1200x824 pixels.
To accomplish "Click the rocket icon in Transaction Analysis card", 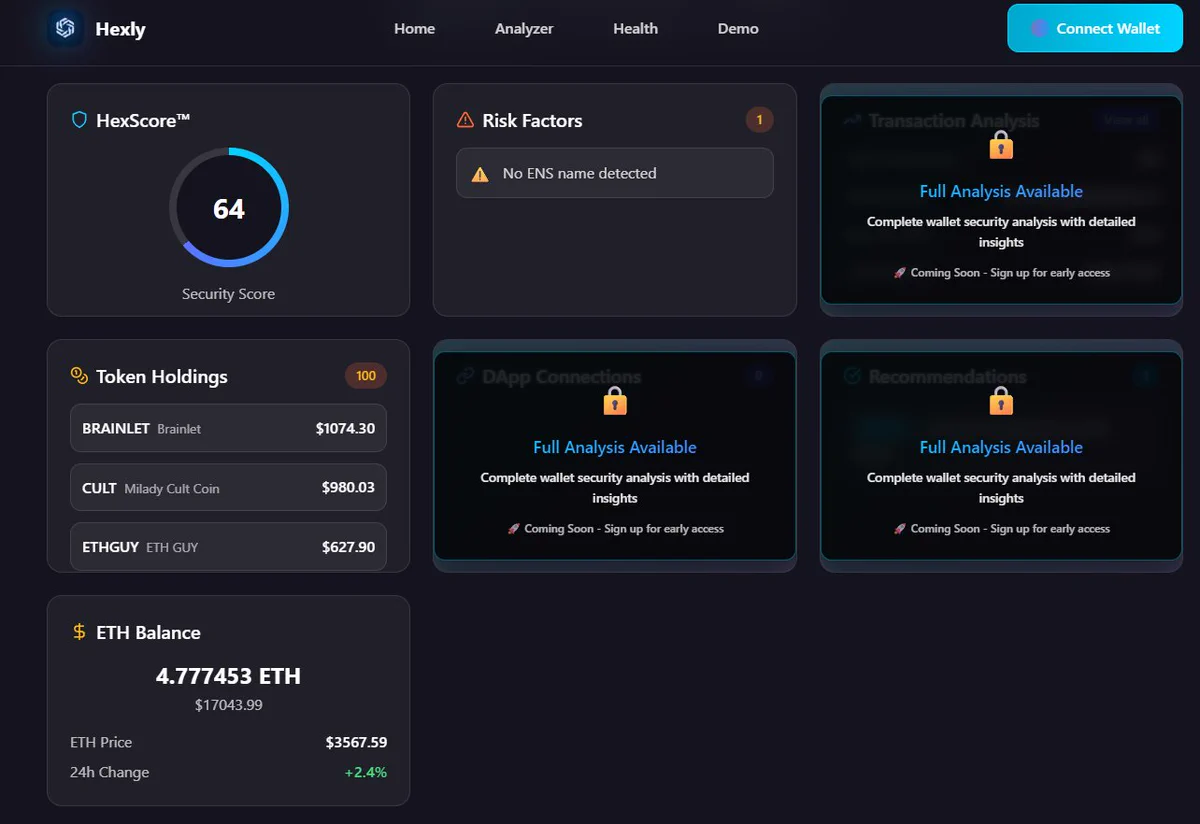I will [x=899, y=272].
